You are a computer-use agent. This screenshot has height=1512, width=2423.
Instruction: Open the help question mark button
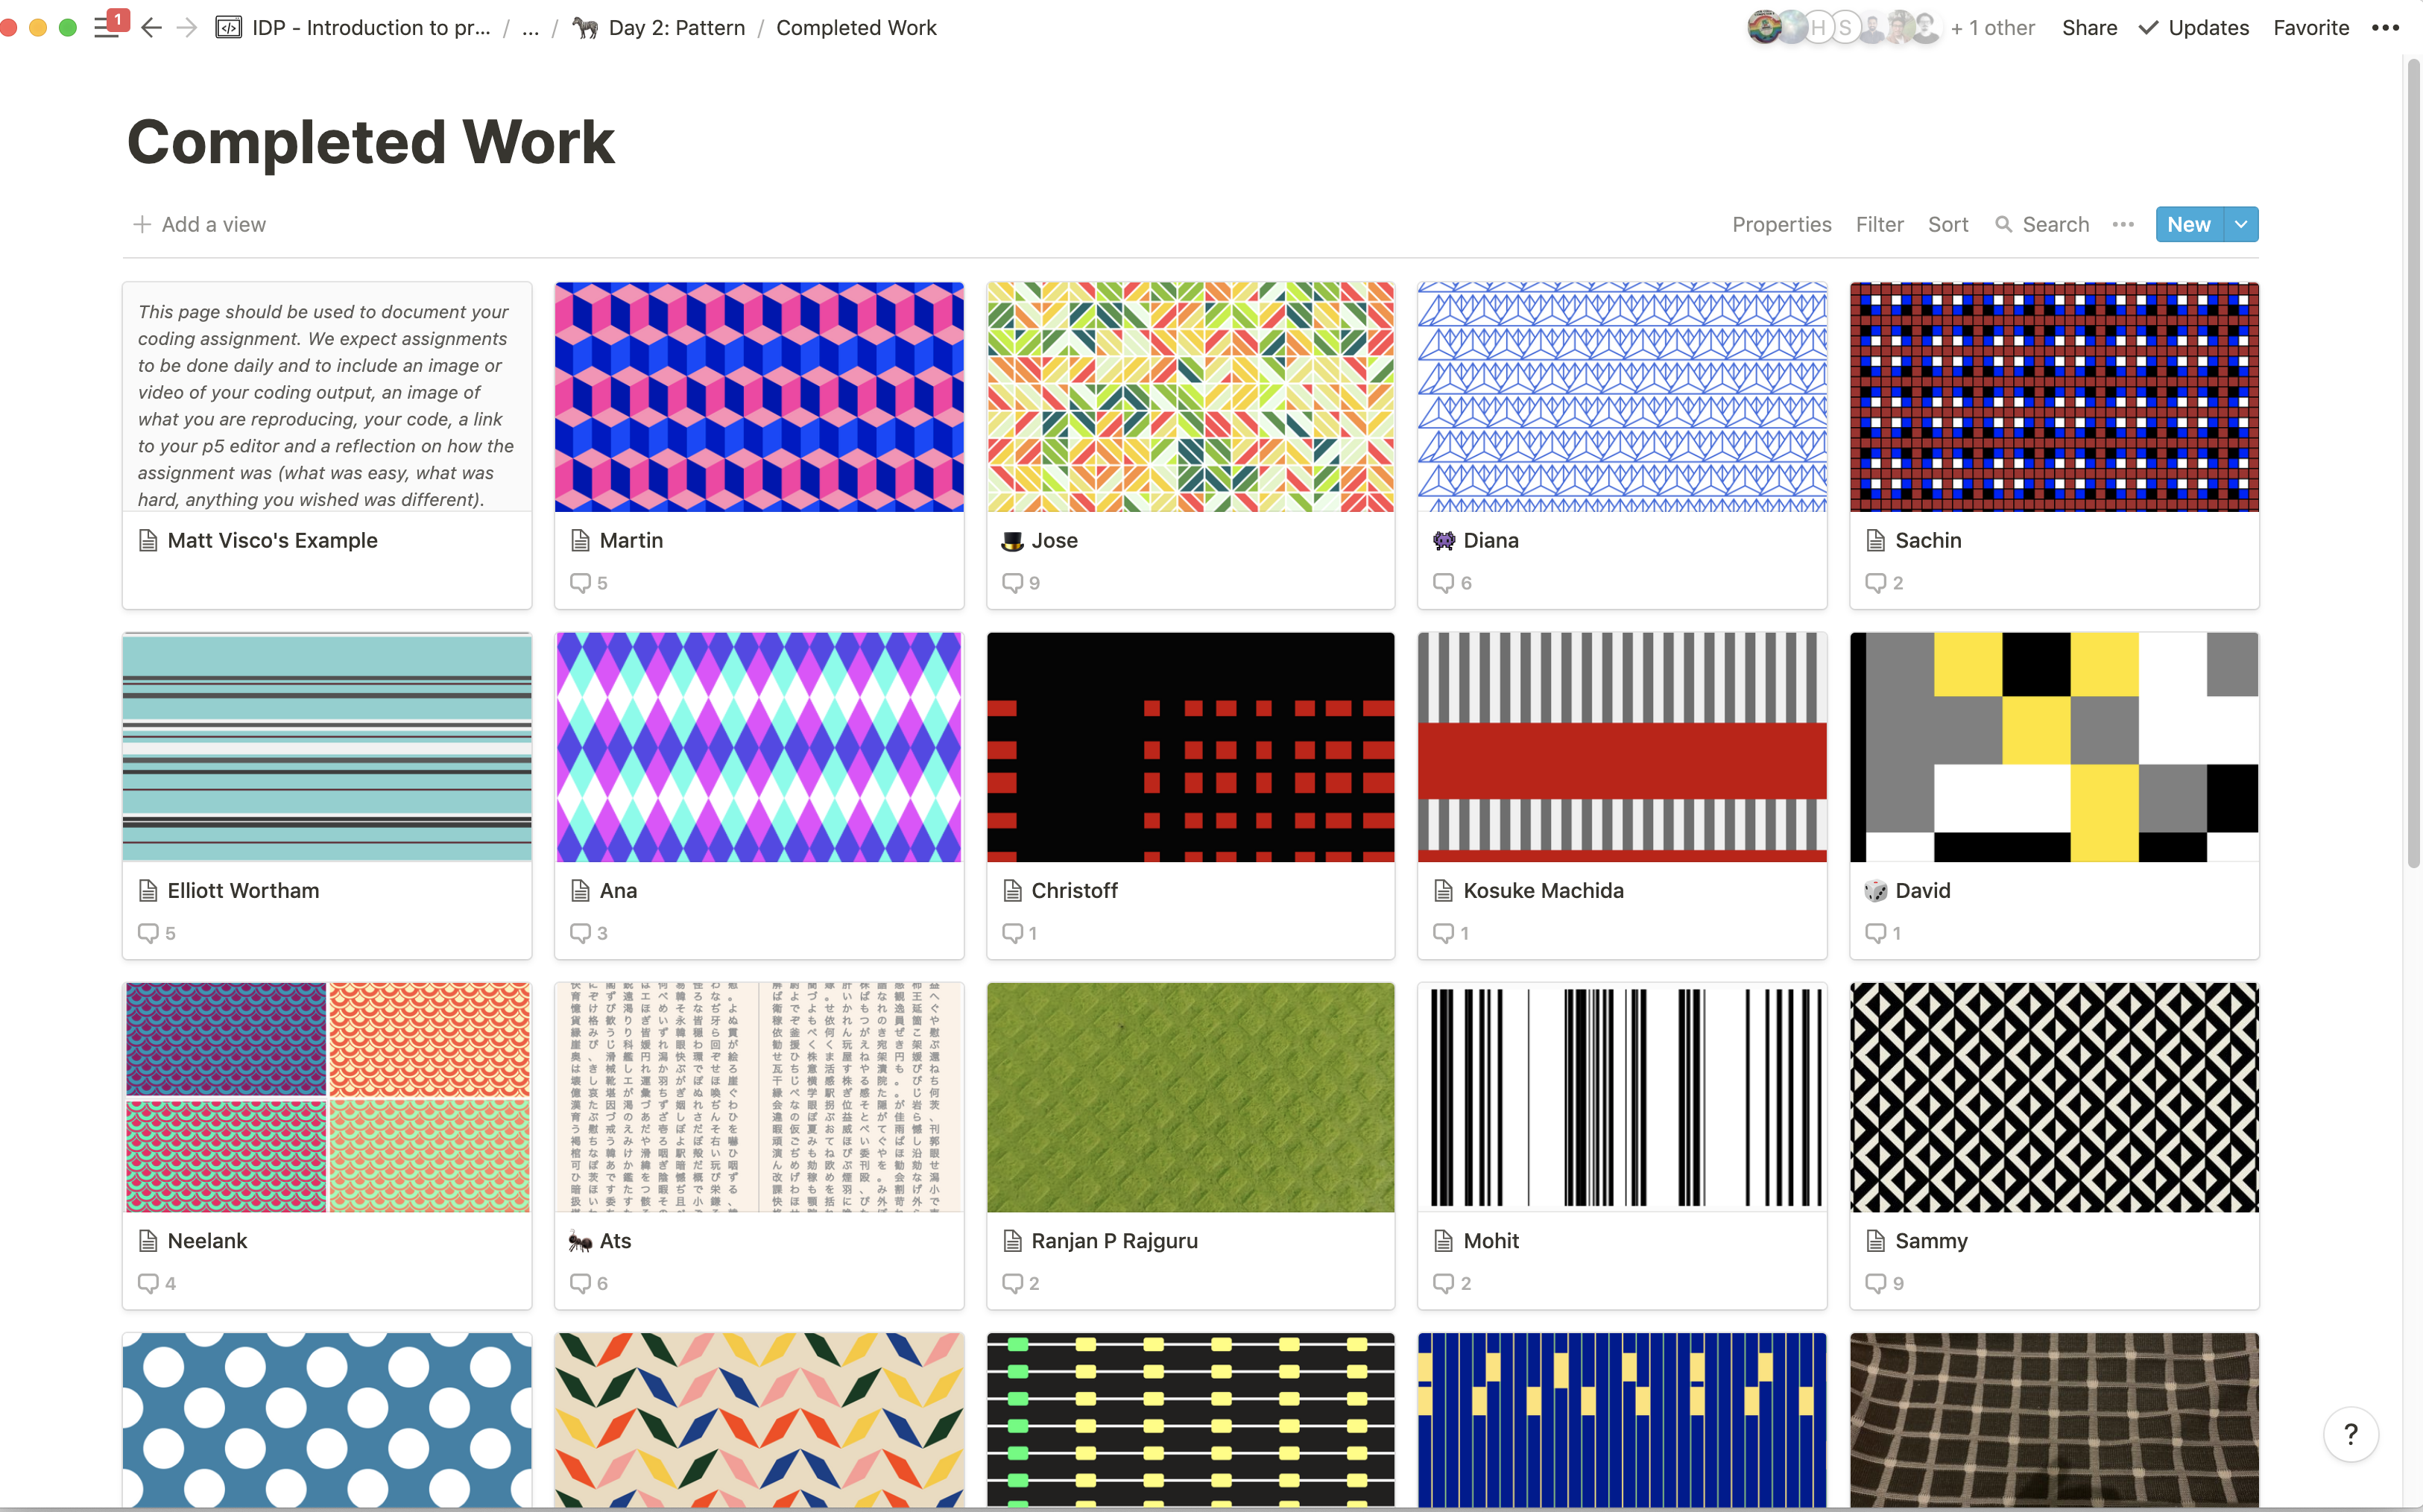(2350, 1434)
